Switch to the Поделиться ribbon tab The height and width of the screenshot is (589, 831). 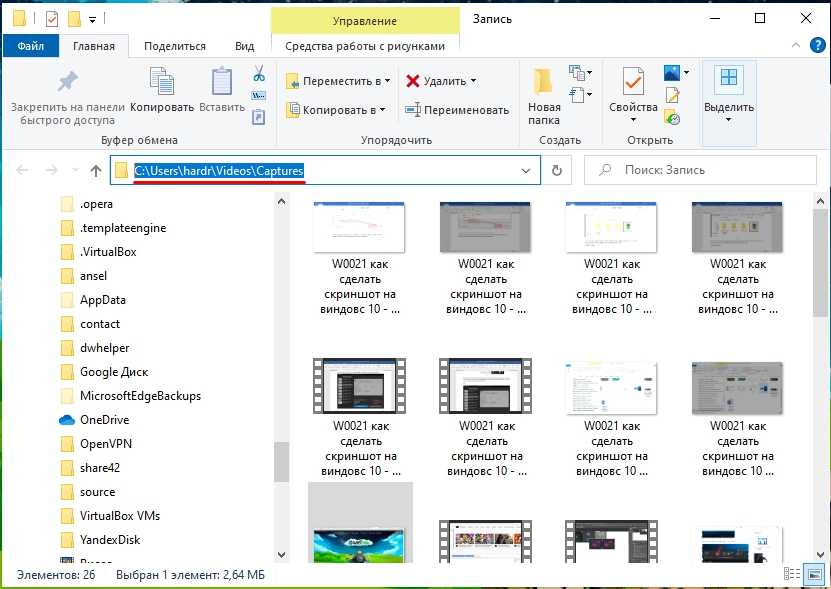pos(174,46)
